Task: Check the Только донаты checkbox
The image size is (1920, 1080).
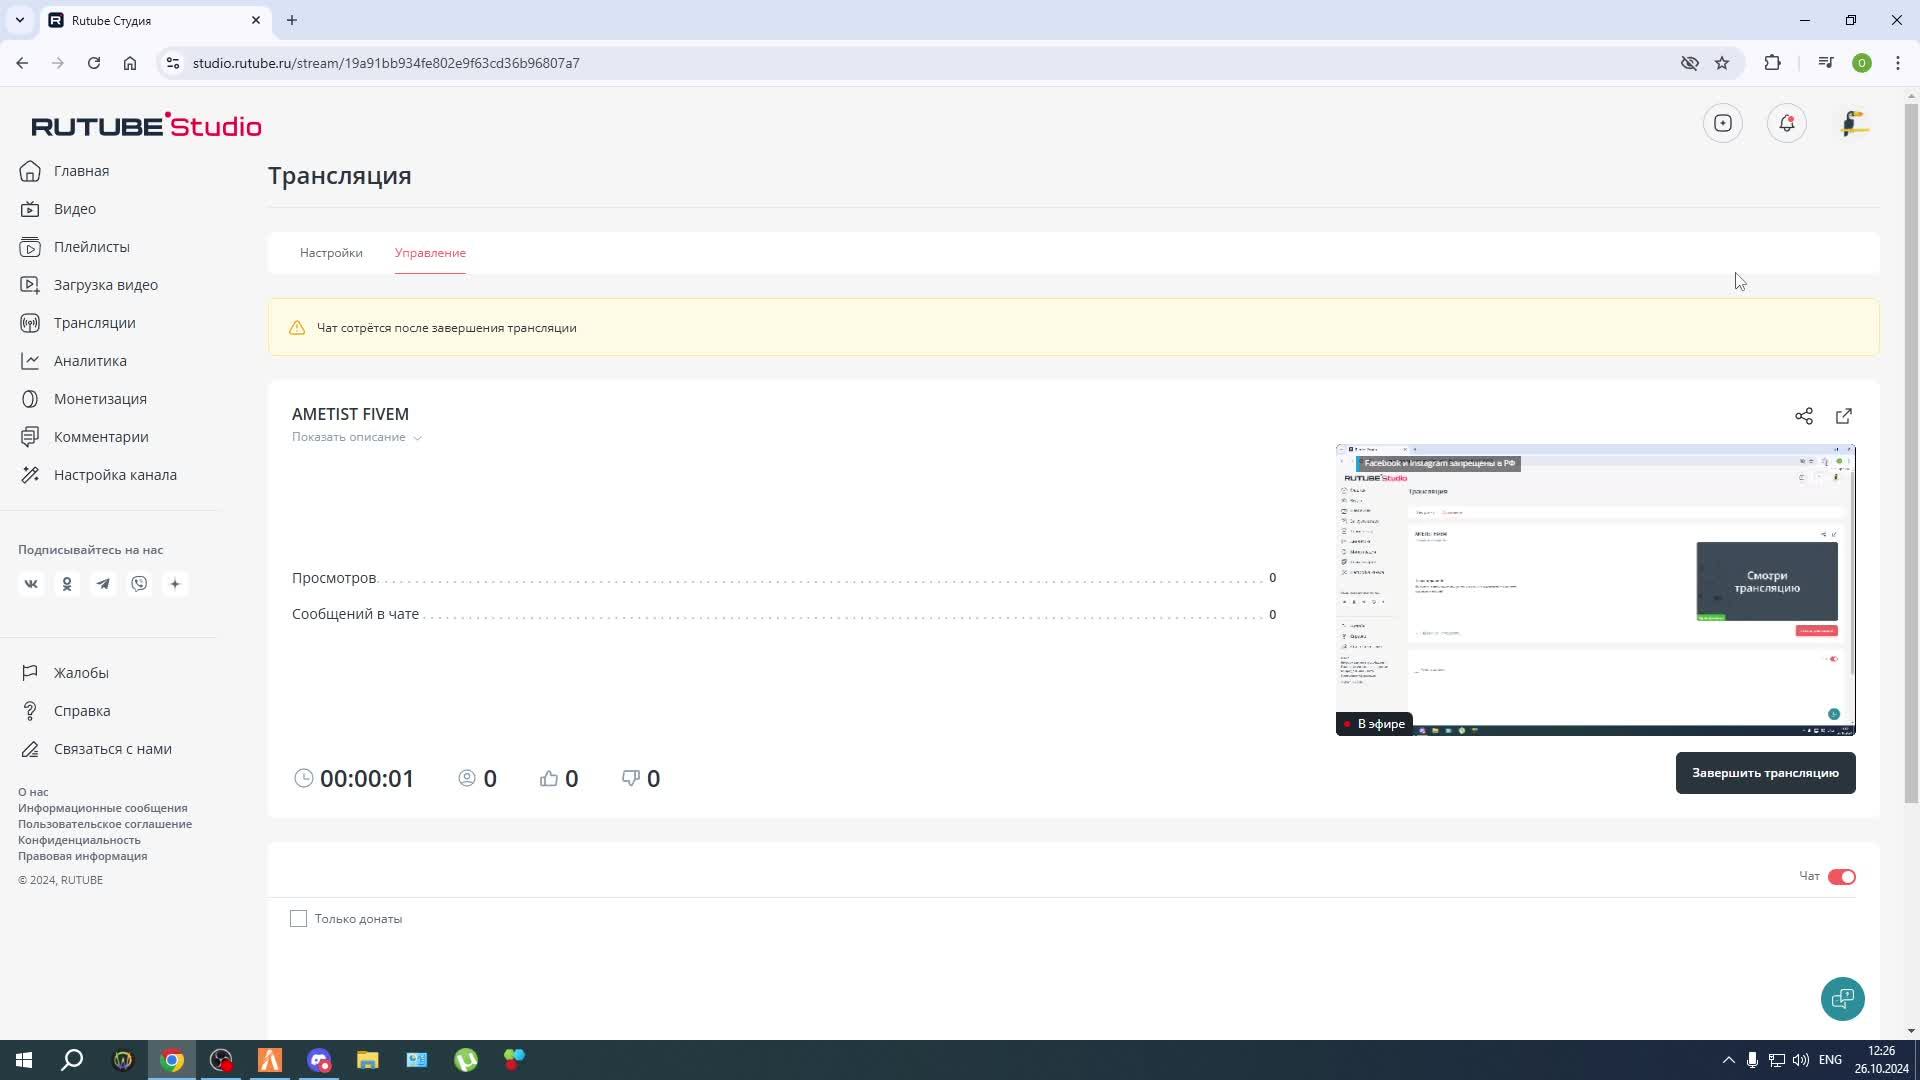Action: 298,918
